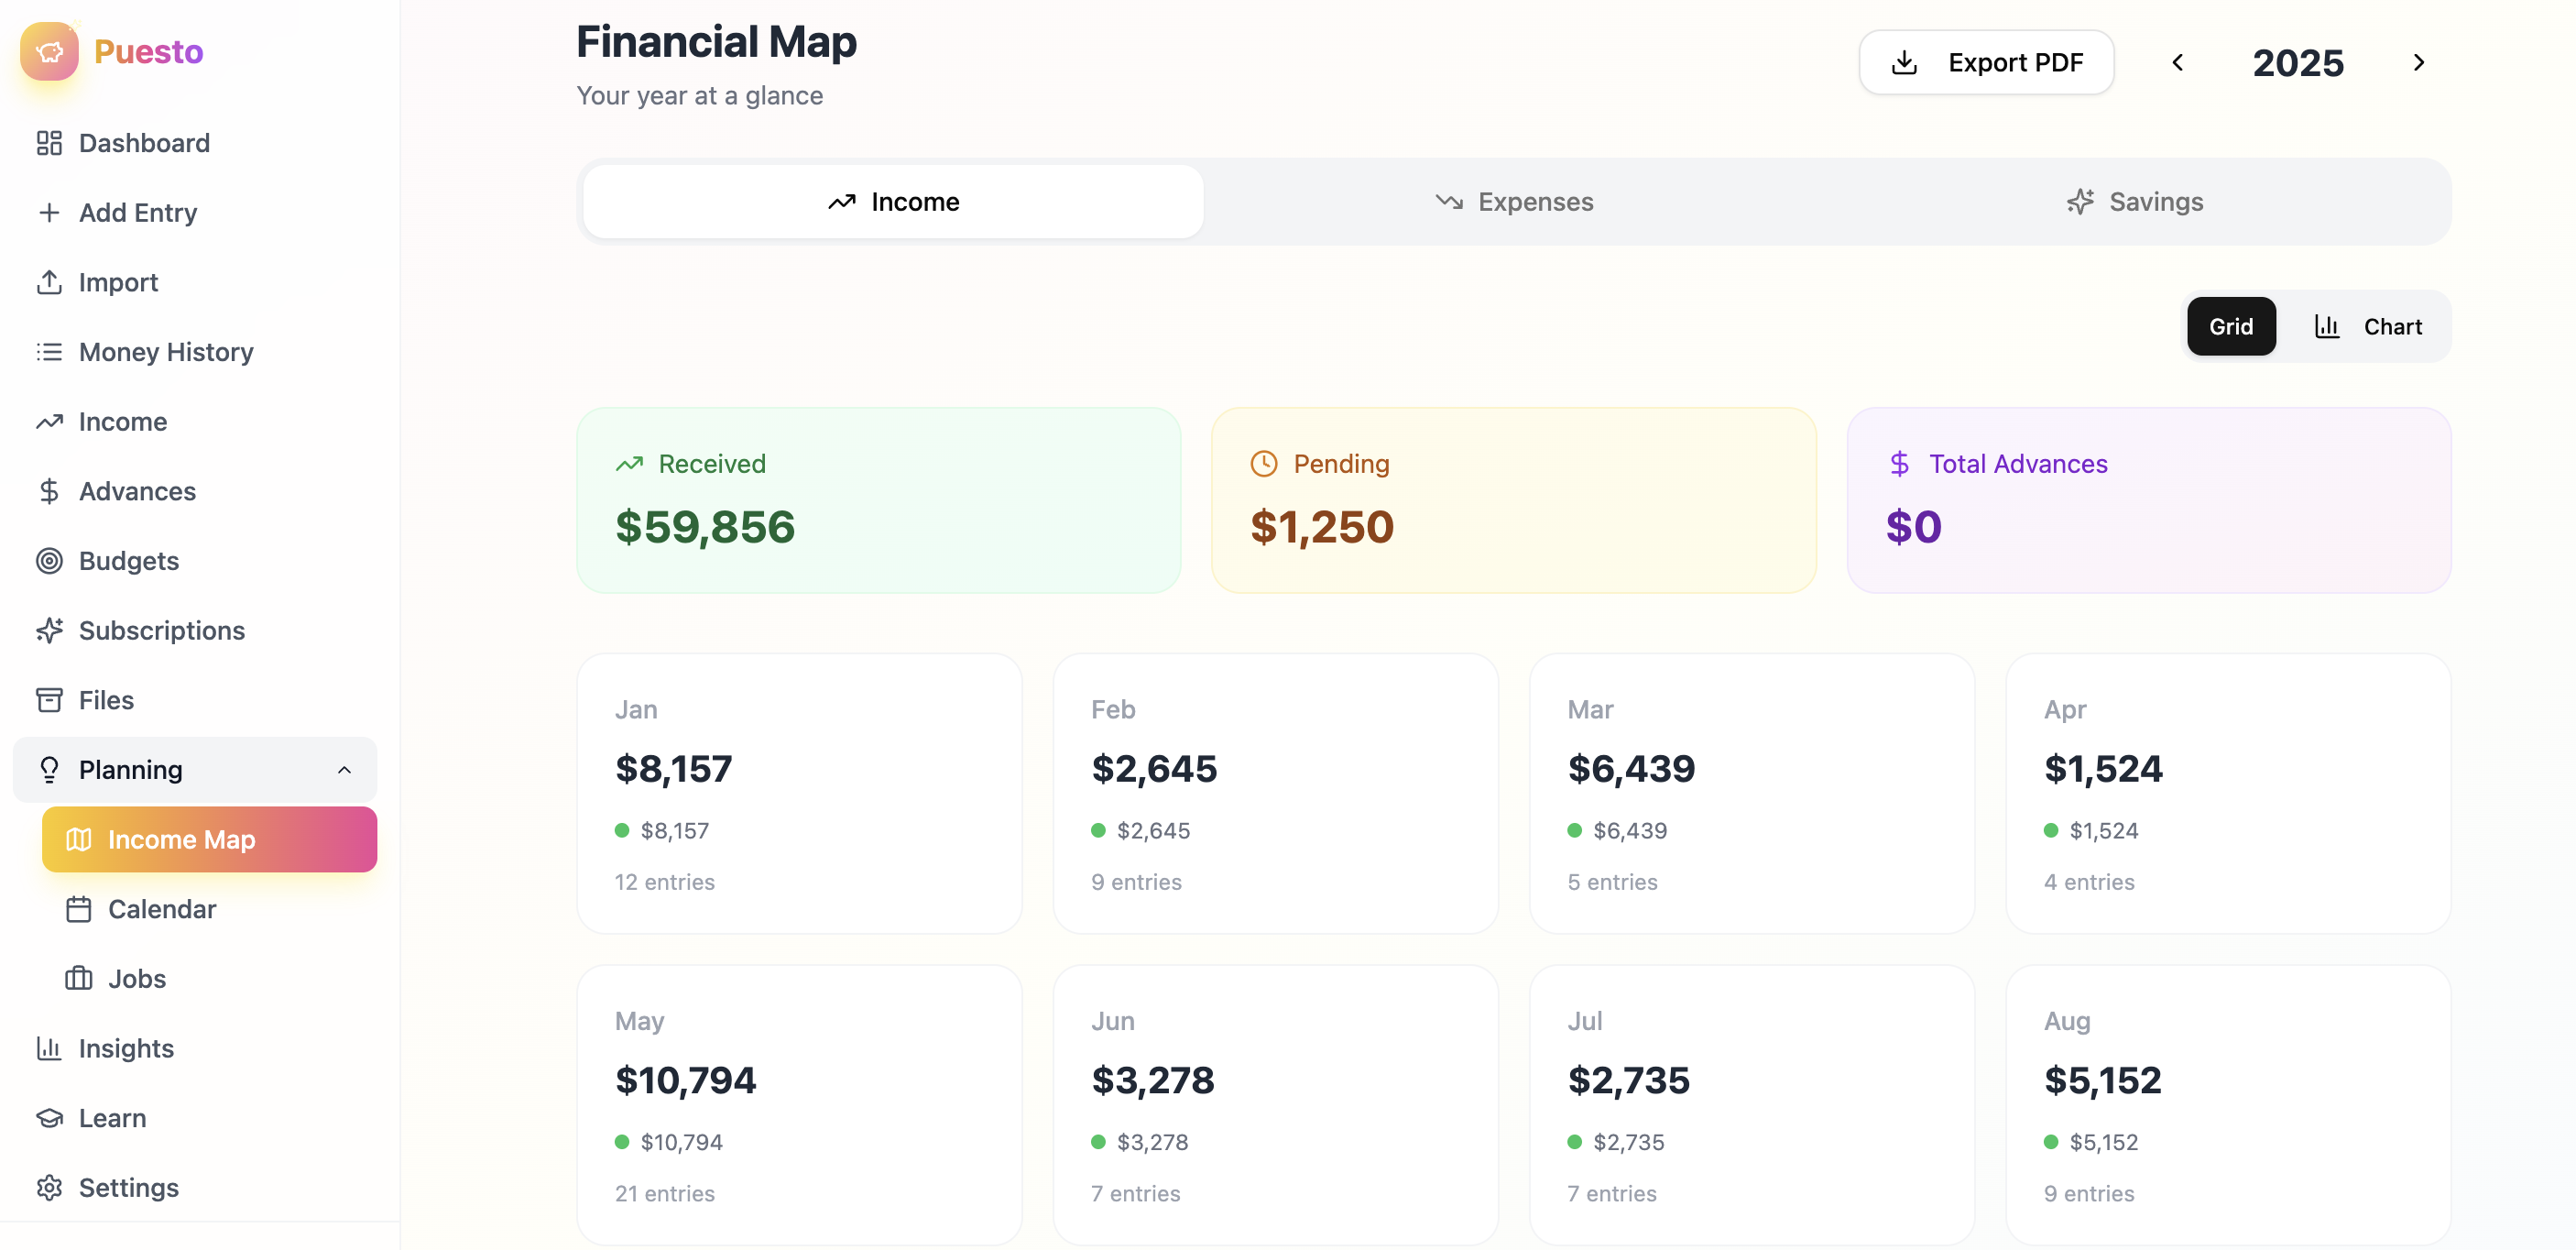Click the Budgets target icon

(x=49, y=561)
